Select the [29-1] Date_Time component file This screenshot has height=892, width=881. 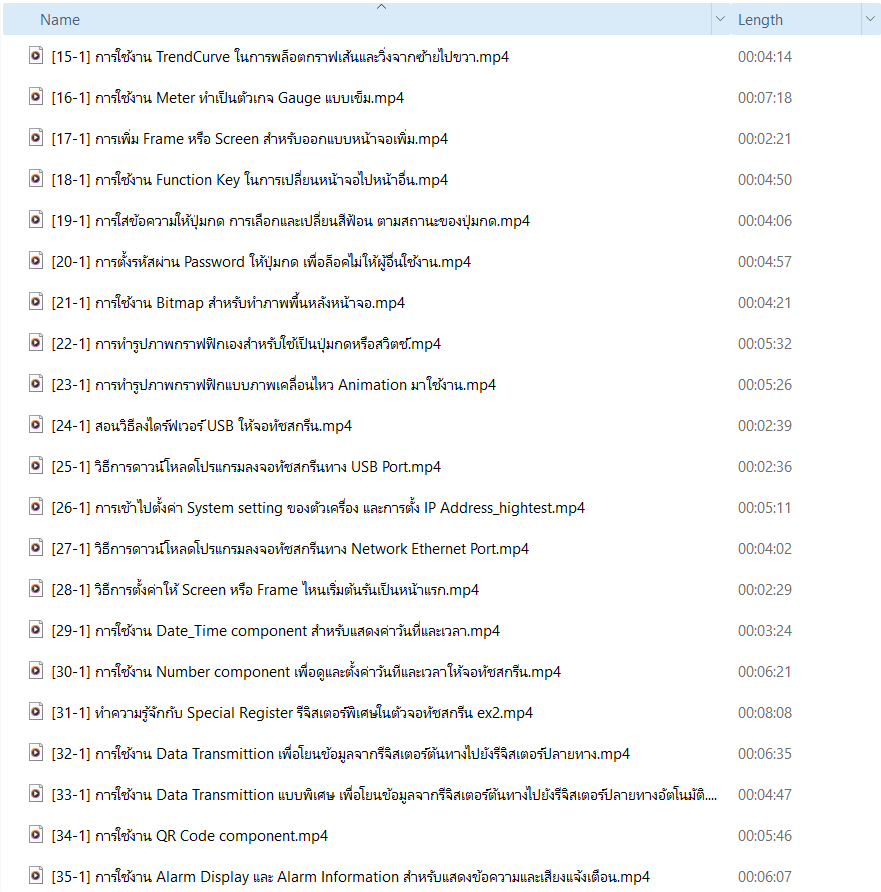pyautogui.click(x=275, y=631)
